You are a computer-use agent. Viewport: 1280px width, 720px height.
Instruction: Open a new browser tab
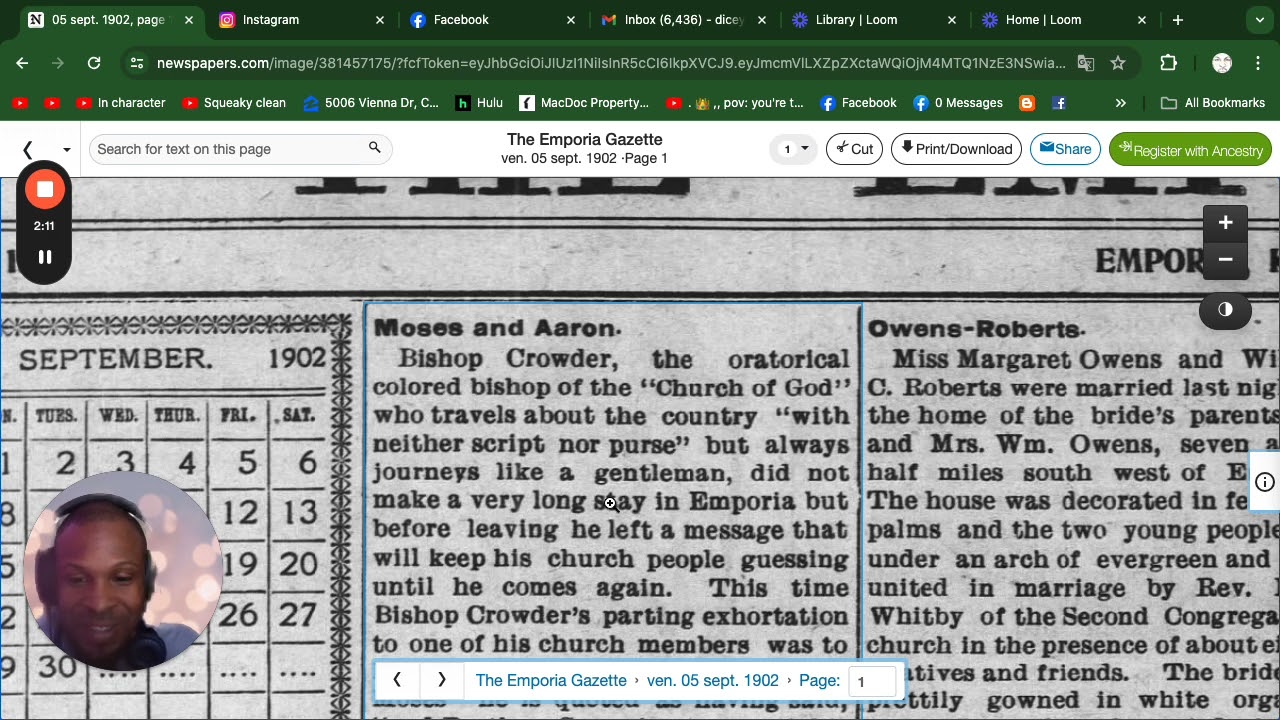point(1178,20)
